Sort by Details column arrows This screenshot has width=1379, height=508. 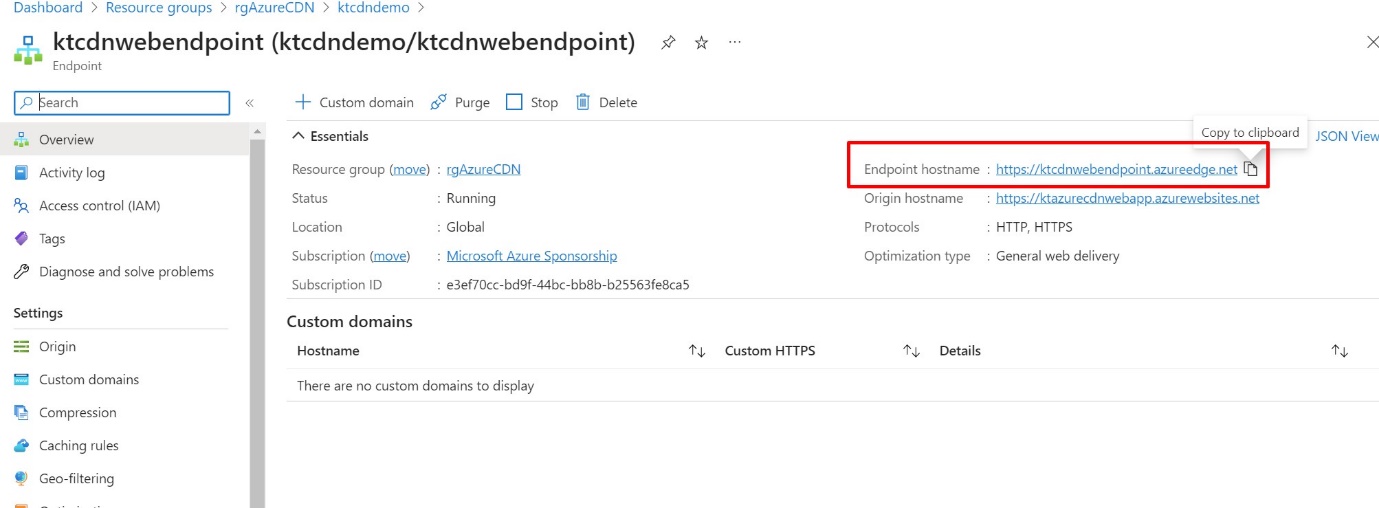1339,351
